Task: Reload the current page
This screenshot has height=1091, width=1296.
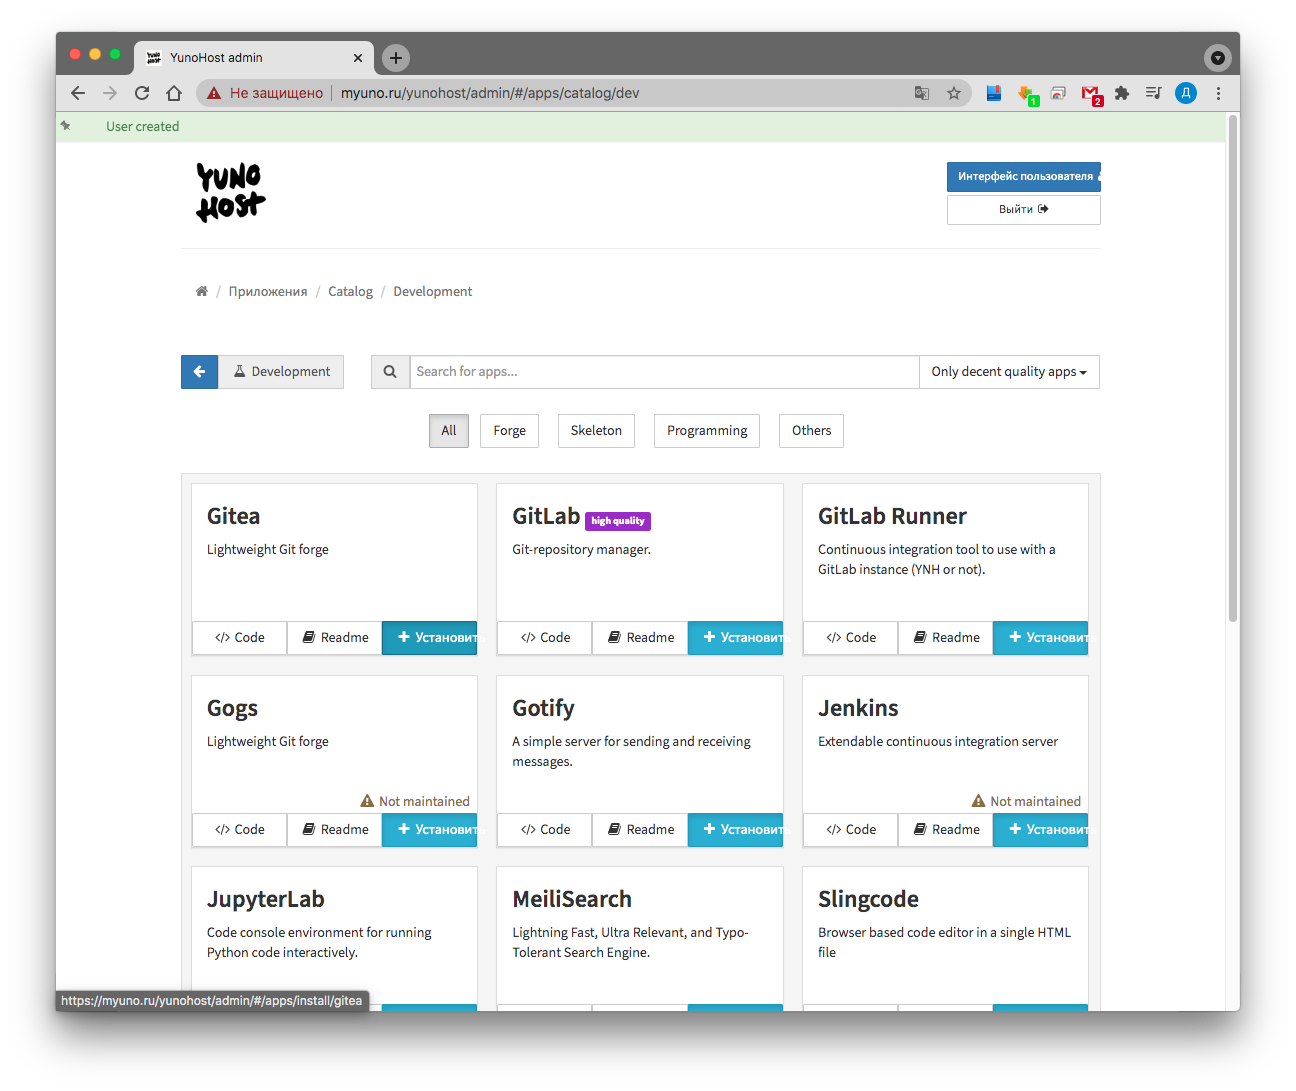Action: pyautogui.click(x=142, y=93)
